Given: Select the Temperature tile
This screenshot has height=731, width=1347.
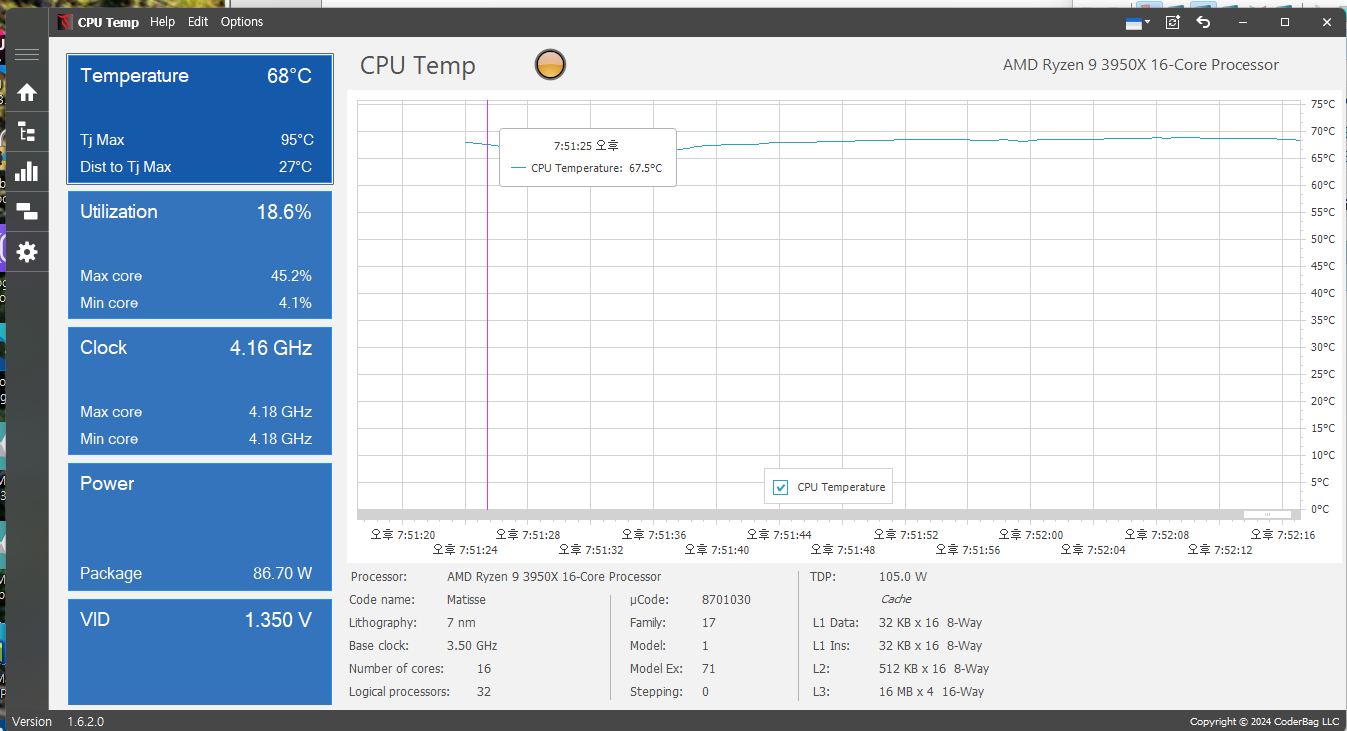Looking at the screenshot, I should (200, 120).
